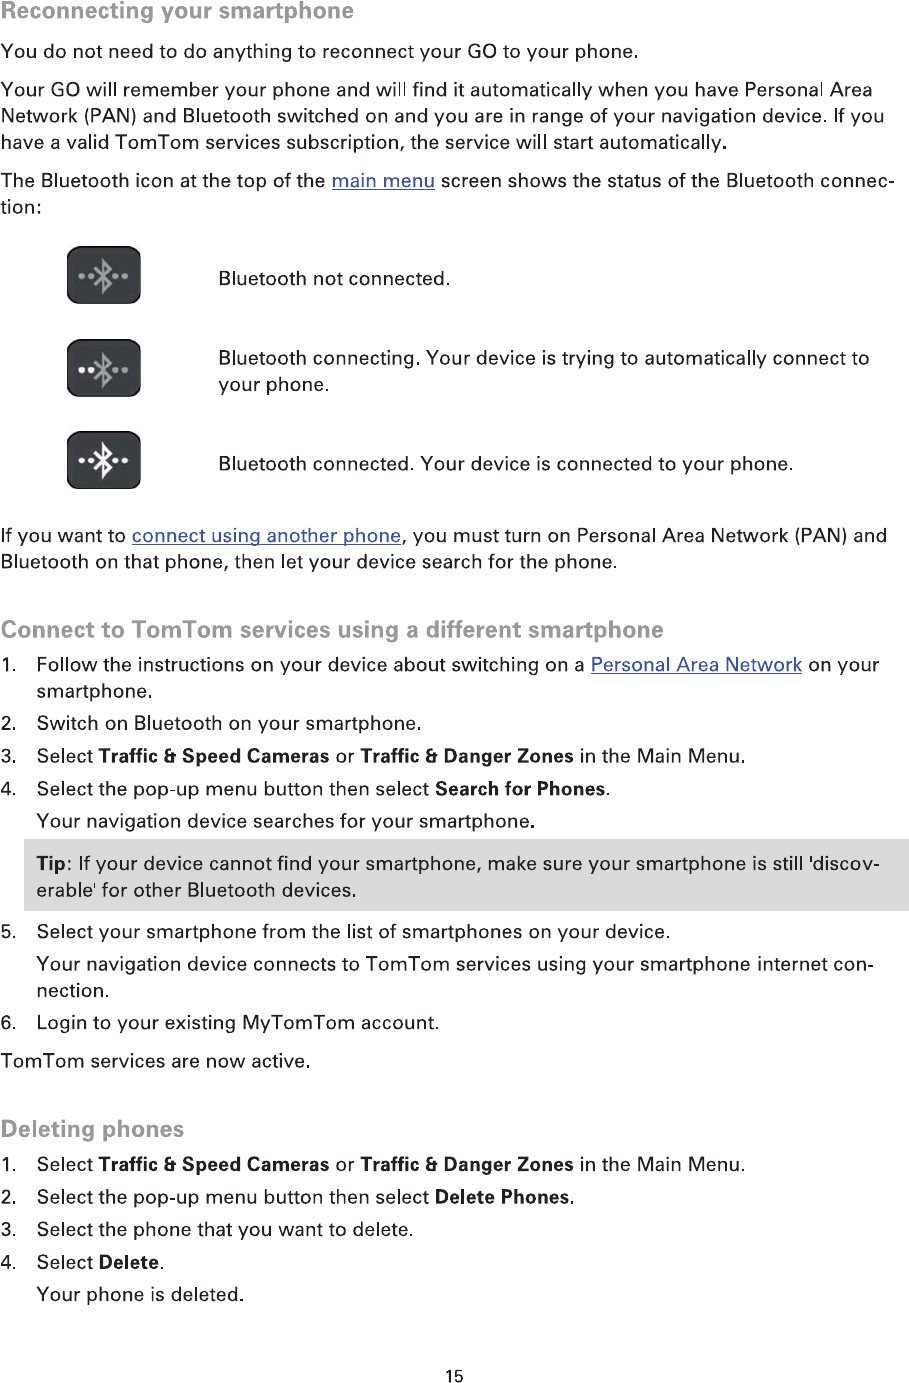Click step 2 Switch on Bluetooth text
Screen dimensions: 909x1383
(x=229, y=723)
